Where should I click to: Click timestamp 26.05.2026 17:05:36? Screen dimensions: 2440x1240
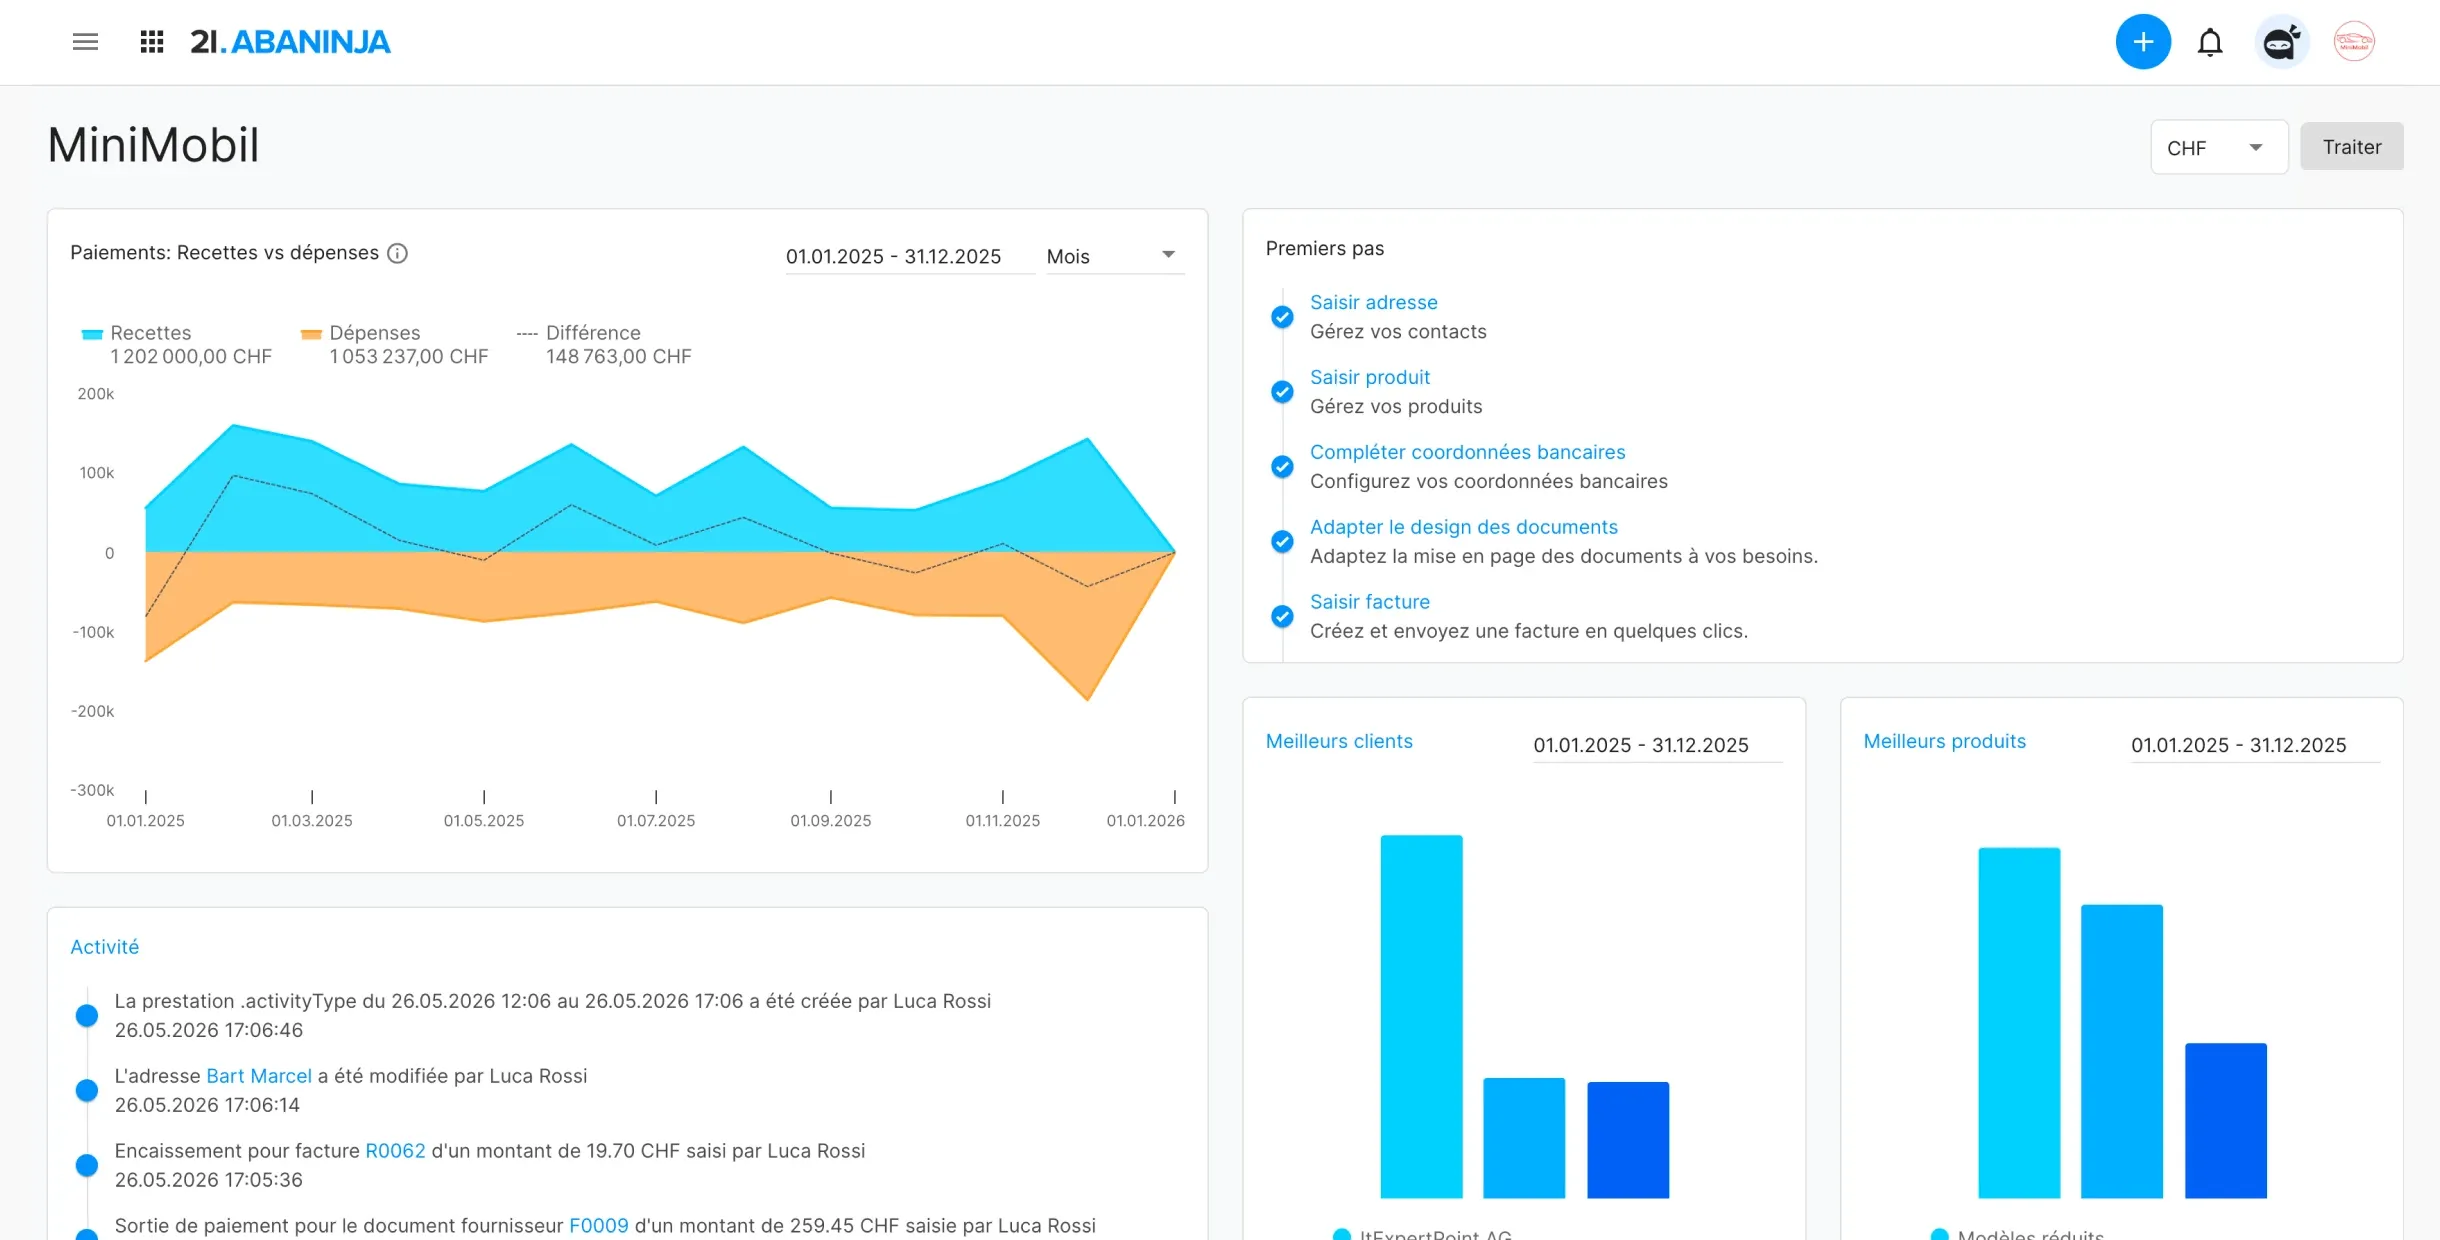point(209,1180)
